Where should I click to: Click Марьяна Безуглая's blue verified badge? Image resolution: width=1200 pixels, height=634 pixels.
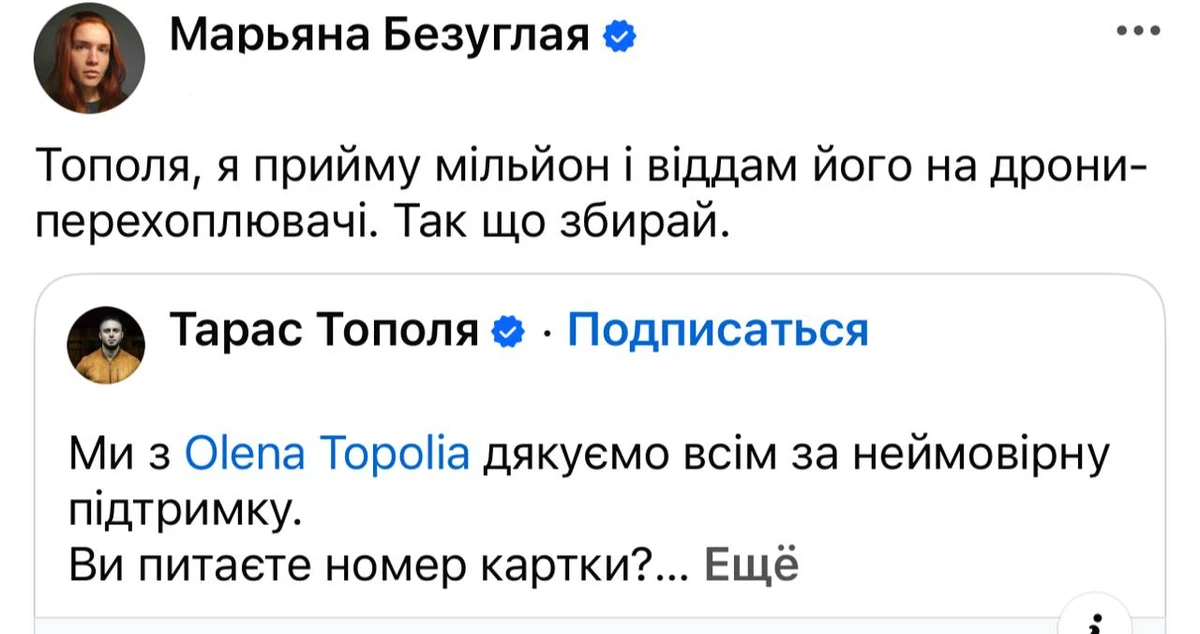(x=617, y=35)
